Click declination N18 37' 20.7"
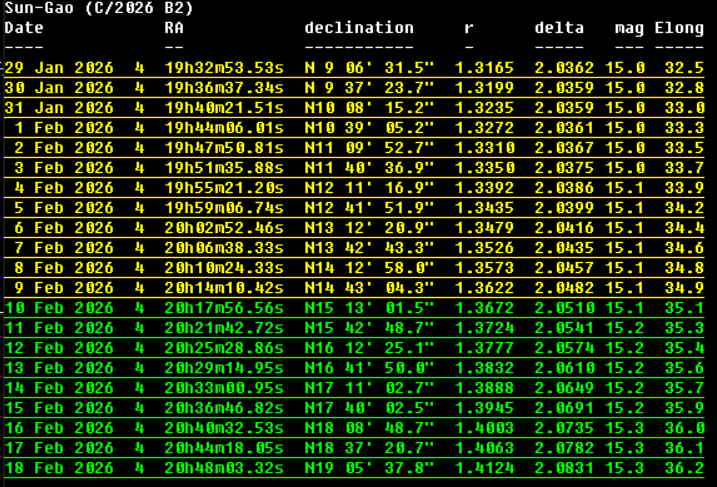717x487 pixels. pos(369,448)
